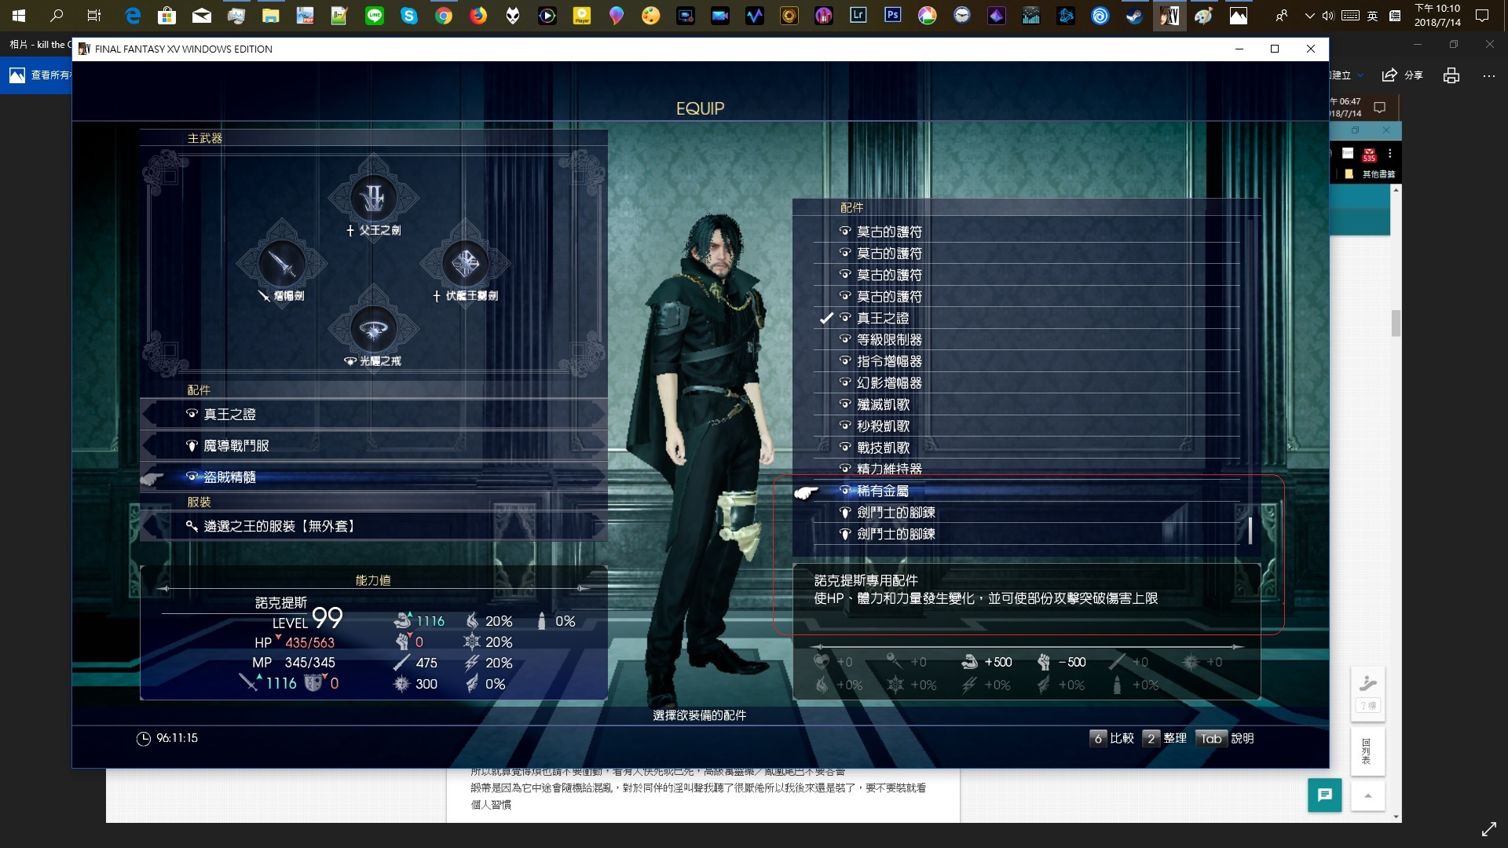Select the 伏魔王雙劍 weapon slot
The width and height of the screenshot is (1508, 848).
click(465, 266)
